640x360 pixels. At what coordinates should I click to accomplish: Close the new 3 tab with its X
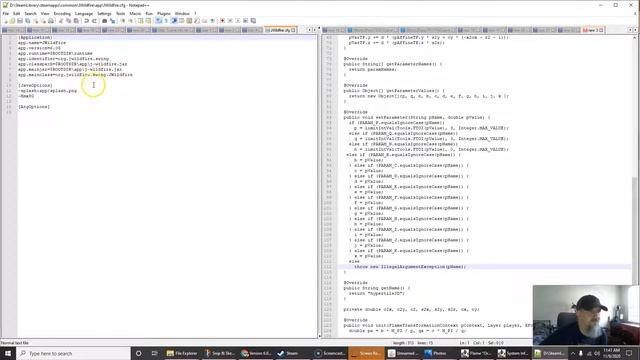[601, 30]
